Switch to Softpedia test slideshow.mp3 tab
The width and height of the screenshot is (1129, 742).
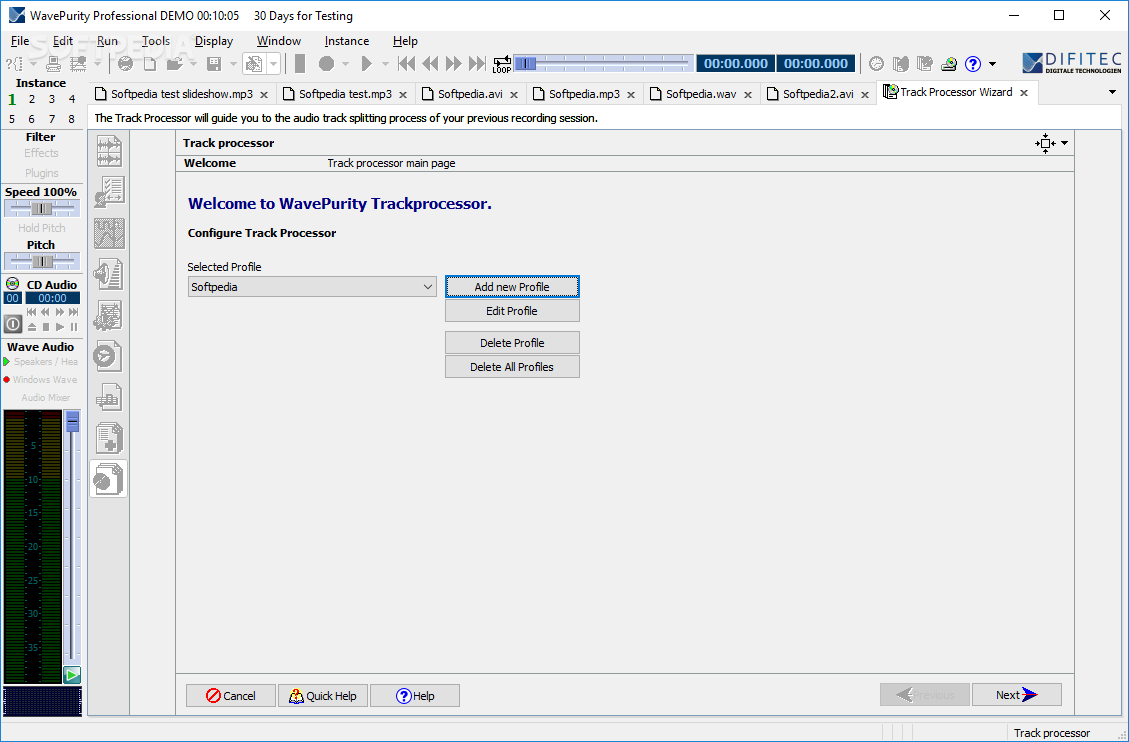coord(181,94)
